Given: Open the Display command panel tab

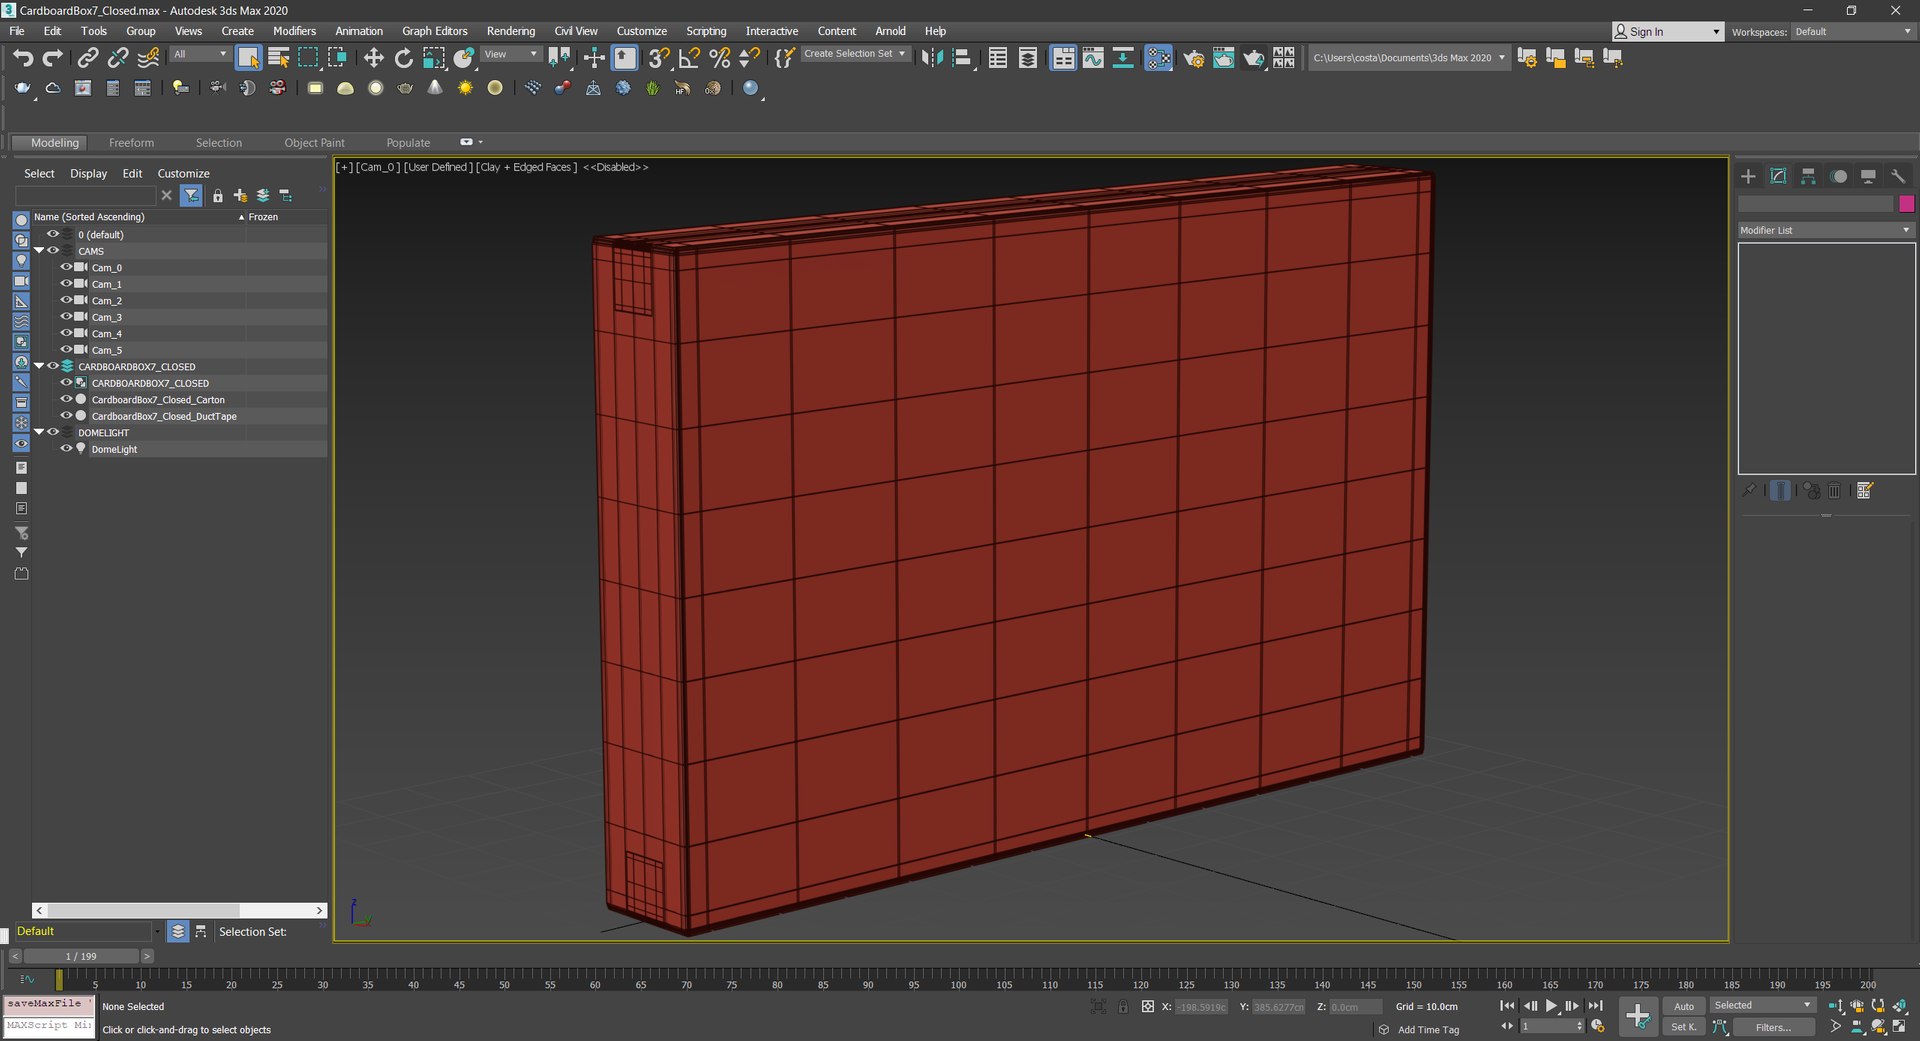Looking at the screenshot, I should pyautogui.click(x=1868, y=176).
